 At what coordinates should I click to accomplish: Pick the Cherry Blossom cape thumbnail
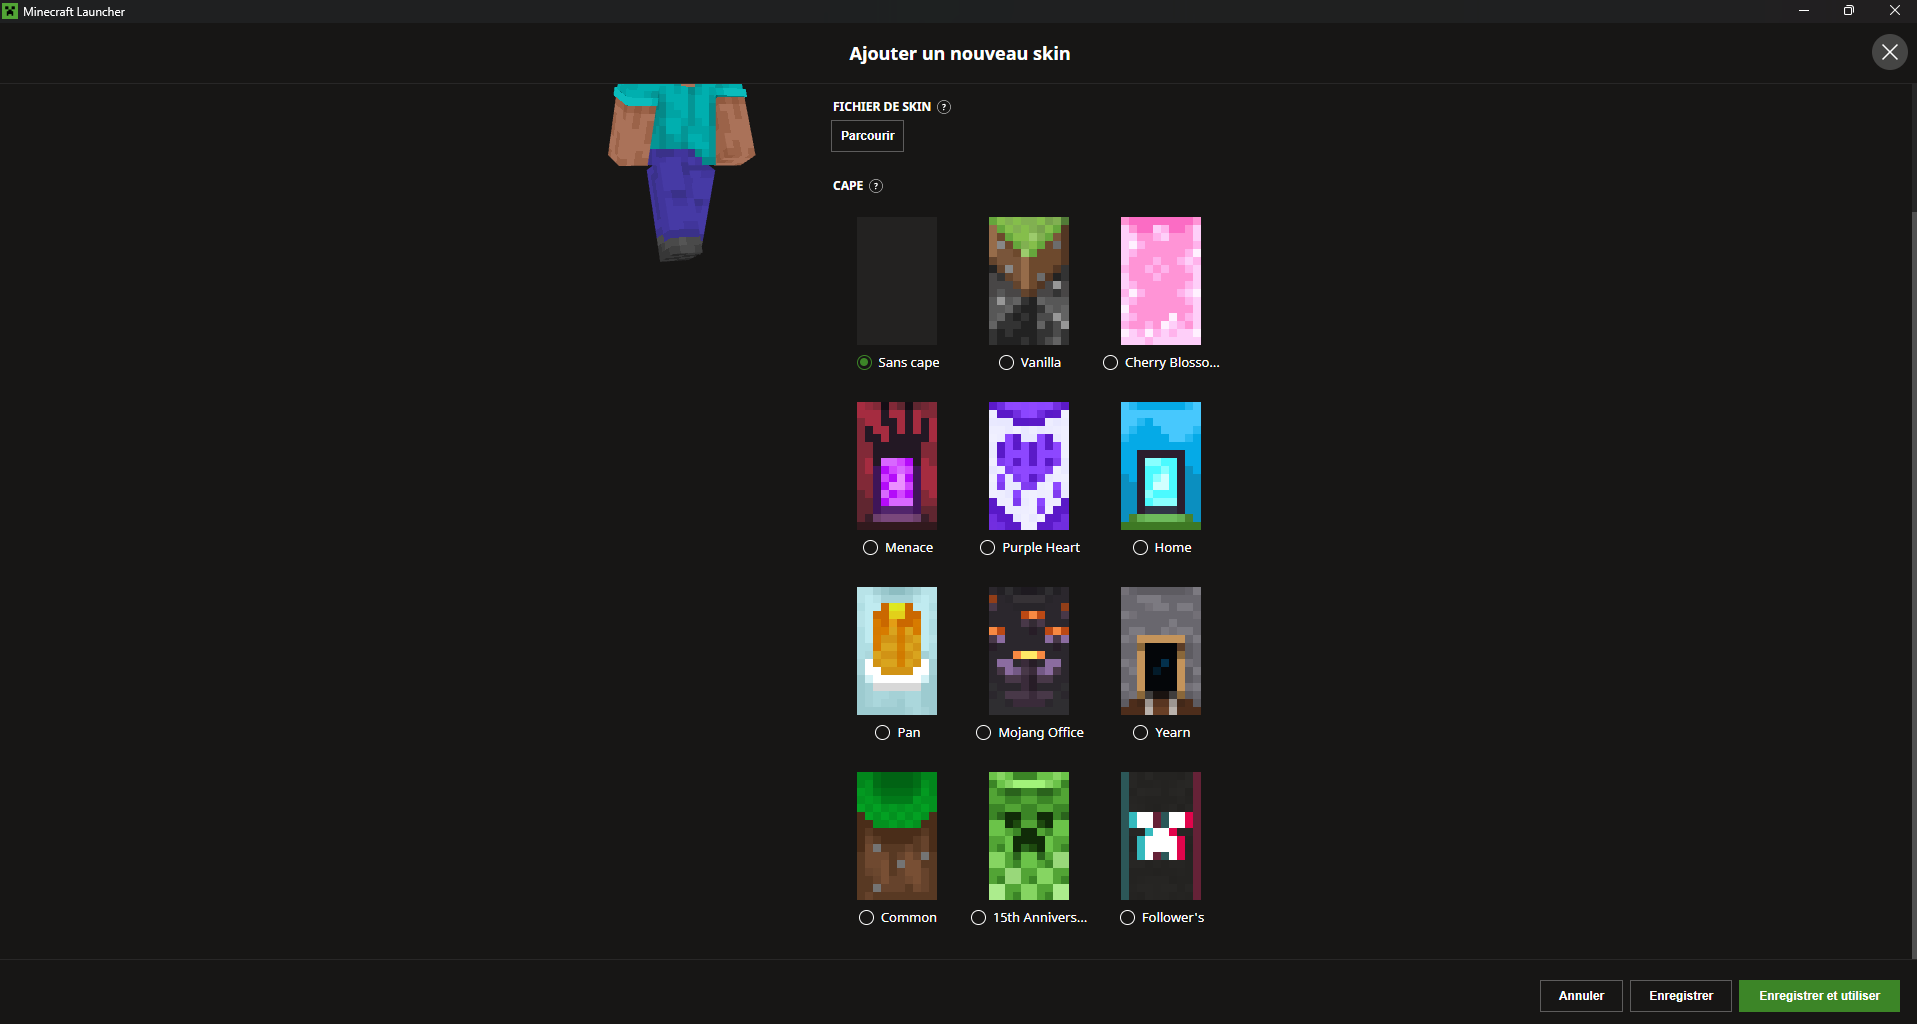(x=1160, y=281)
